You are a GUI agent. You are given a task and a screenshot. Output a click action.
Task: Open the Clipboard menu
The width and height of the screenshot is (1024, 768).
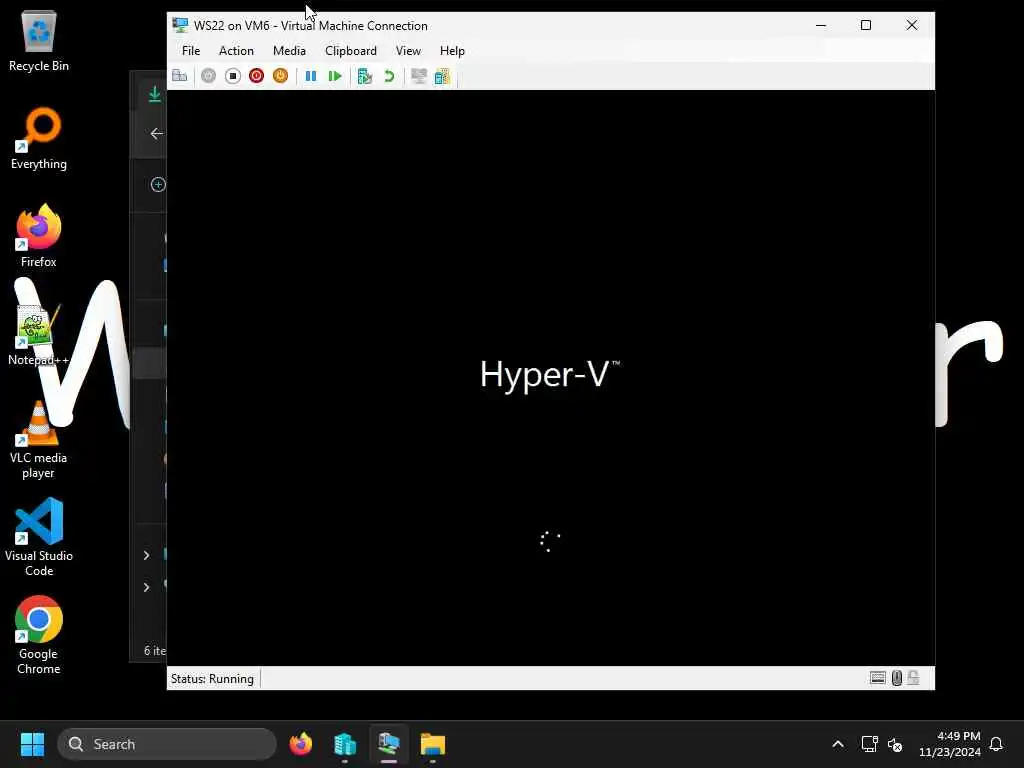(x=351, y=51)
